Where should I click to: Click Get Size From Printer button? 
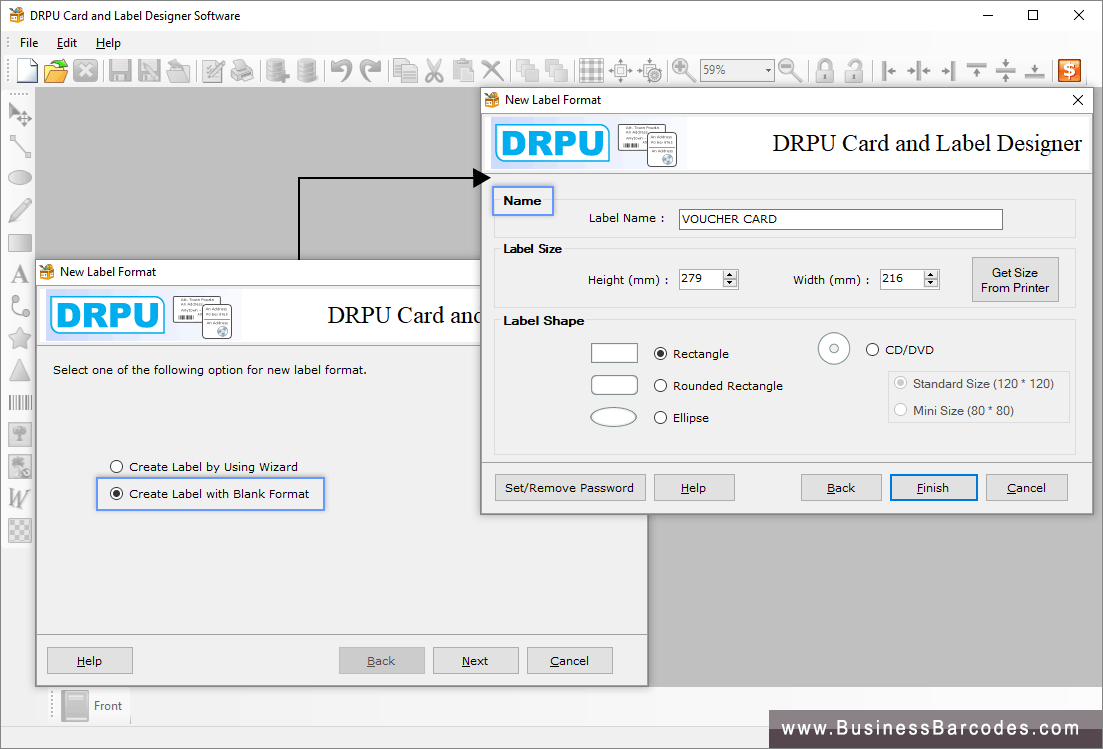coord(1015,280)
